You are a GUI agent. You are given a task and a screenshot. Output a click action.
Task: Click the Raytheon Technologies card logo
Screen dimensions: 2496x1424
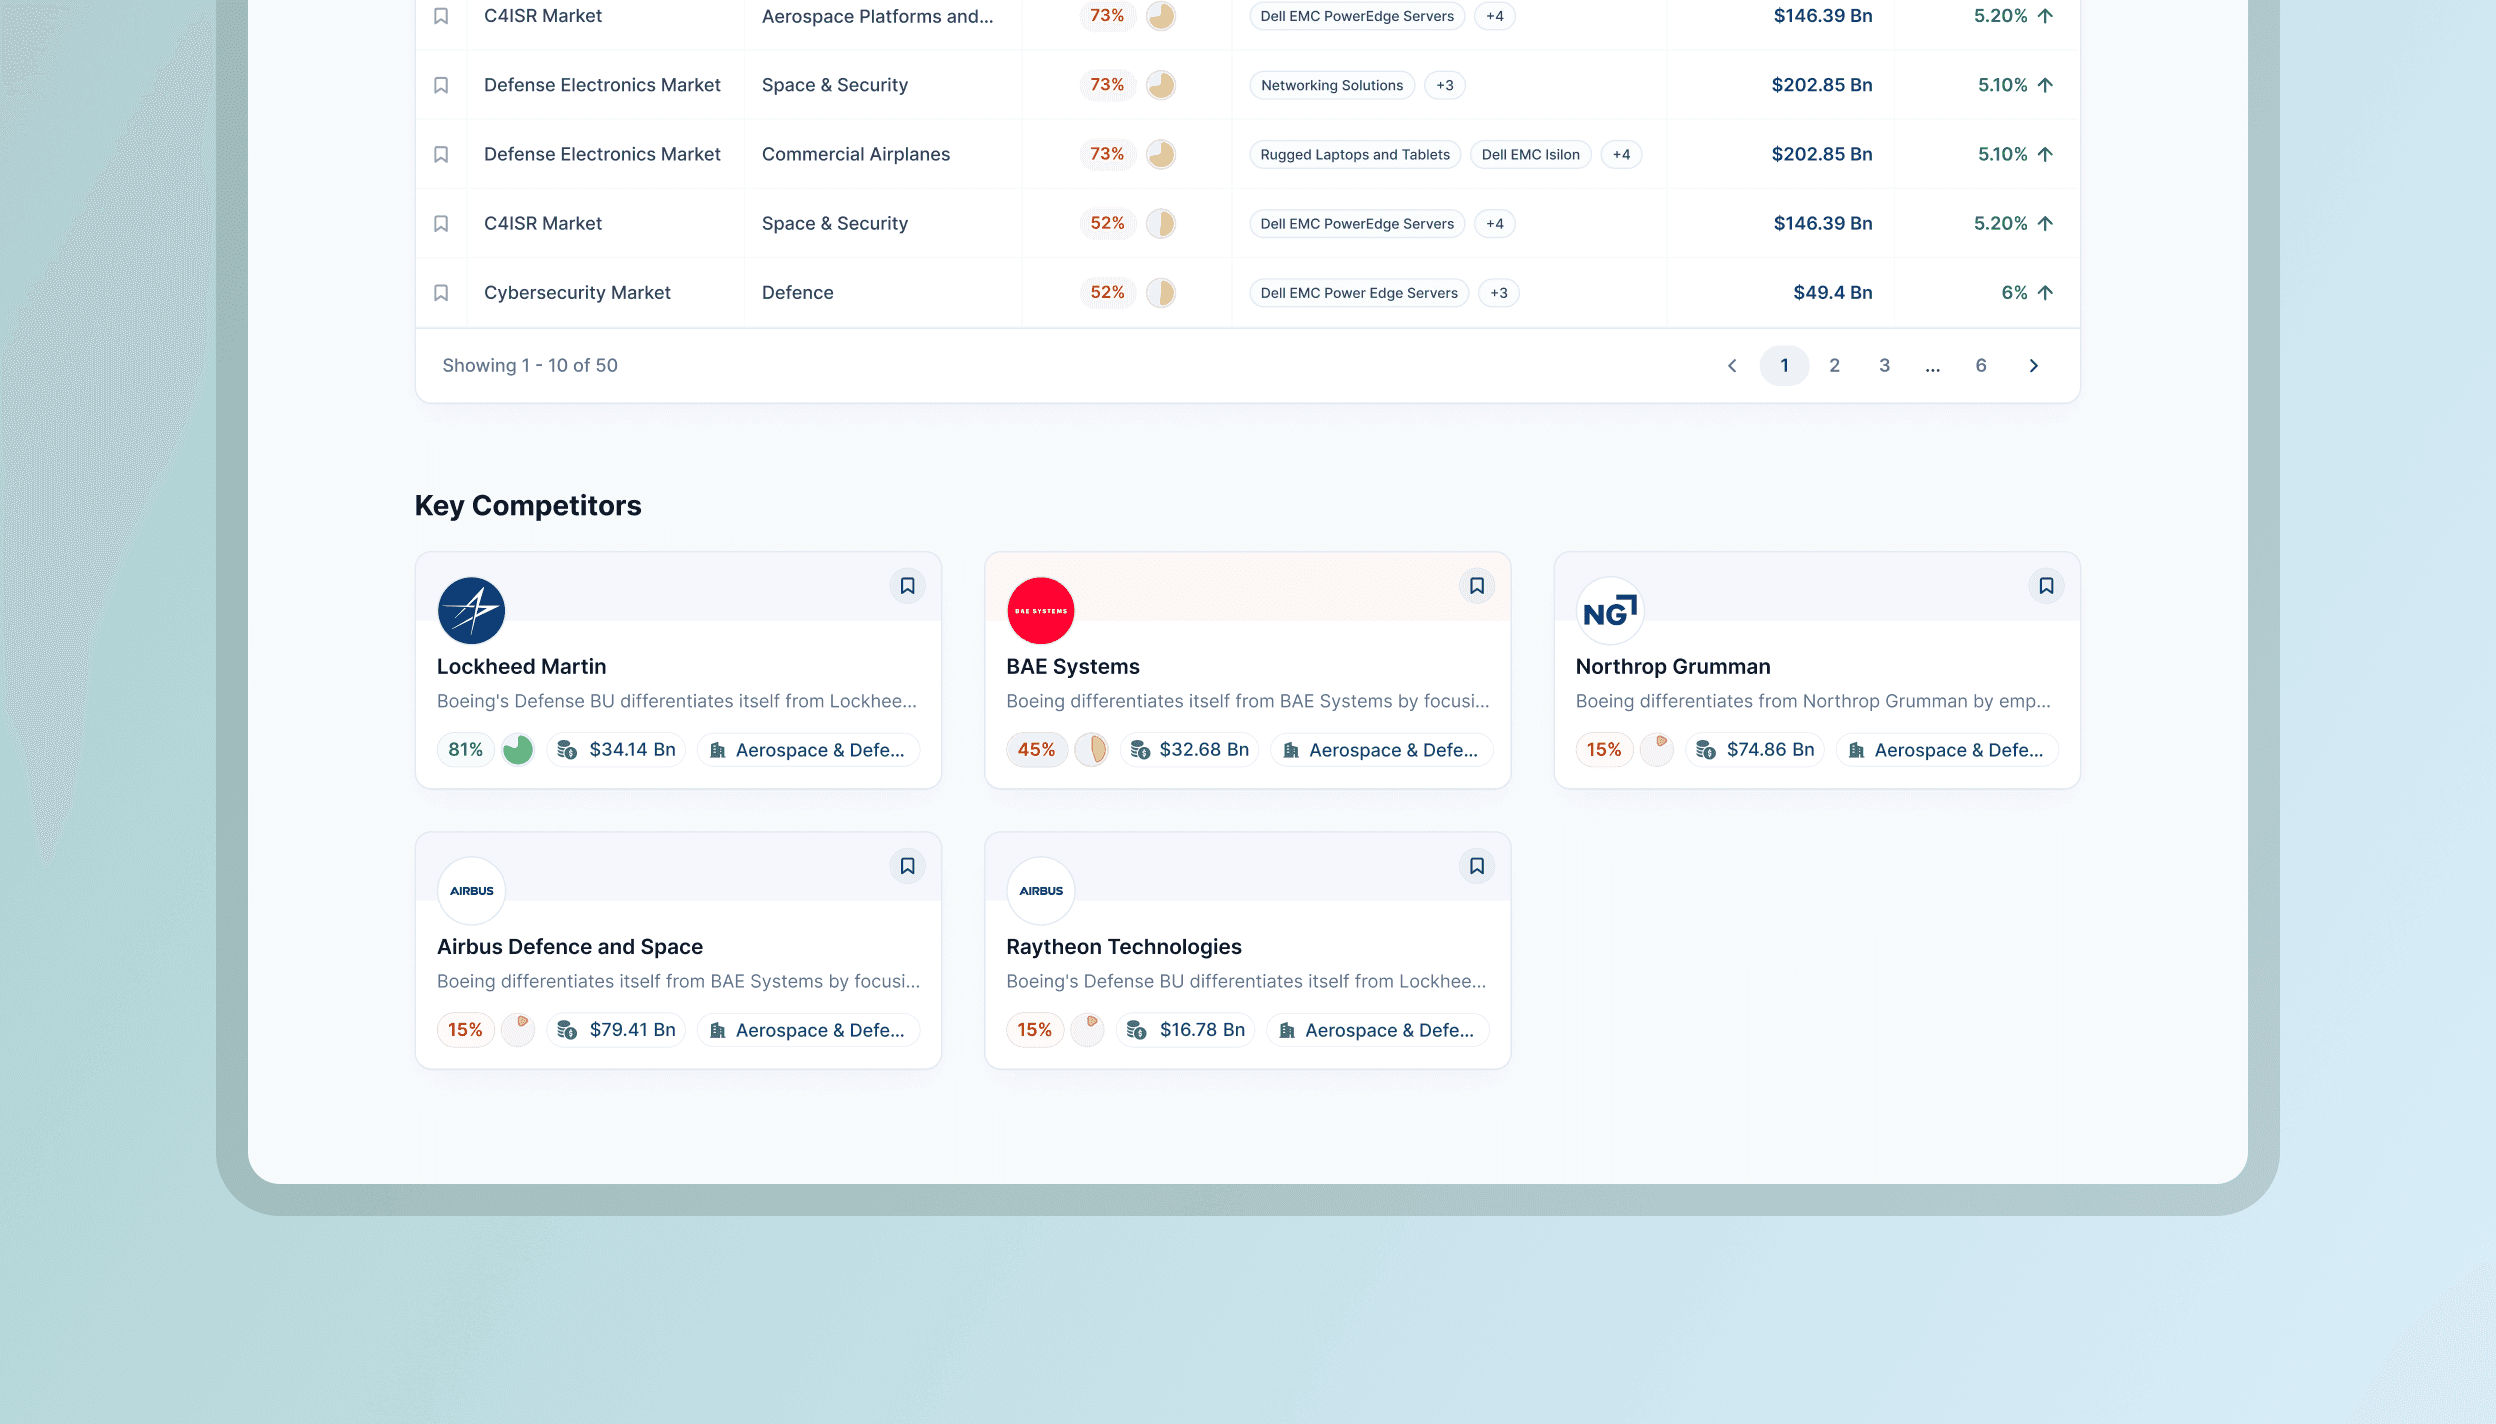(1040, 891)
